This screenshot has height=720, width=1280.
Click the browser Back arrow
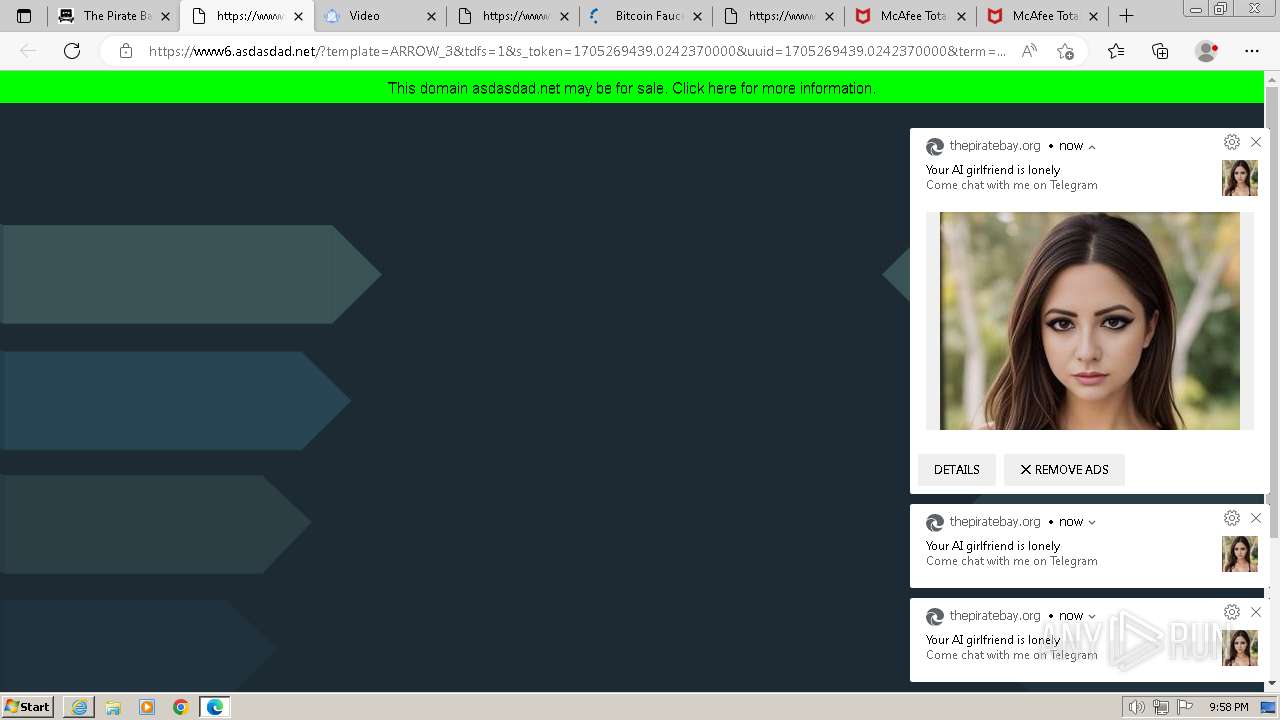point(28,51)
